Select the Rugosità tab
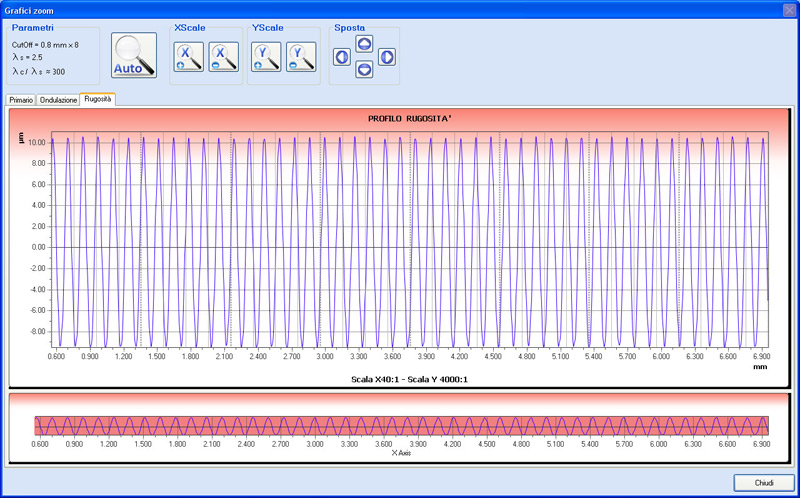 [x=98, y=99]
